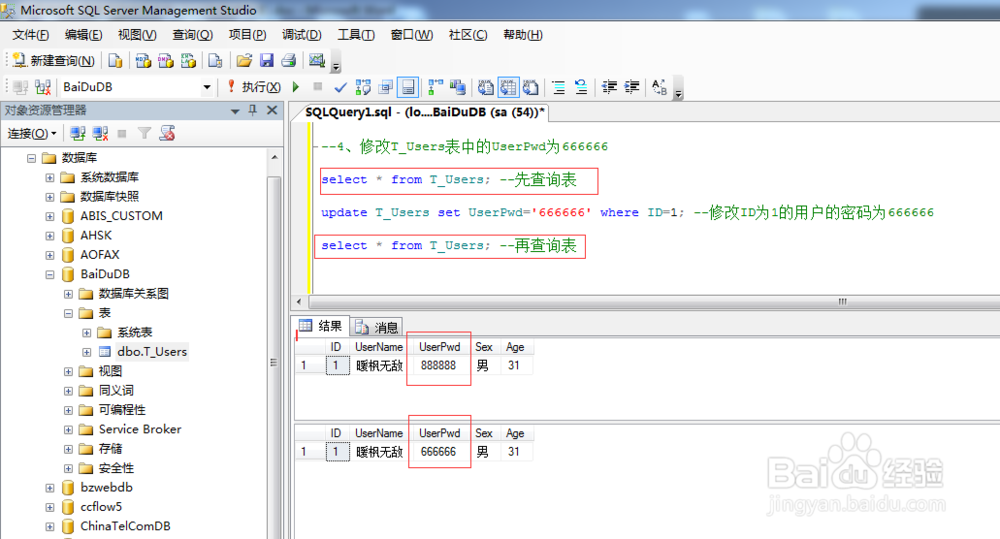Click the Design Query in Editor icon
This screenshot has height=539, width=1000.
pos(385,87)
